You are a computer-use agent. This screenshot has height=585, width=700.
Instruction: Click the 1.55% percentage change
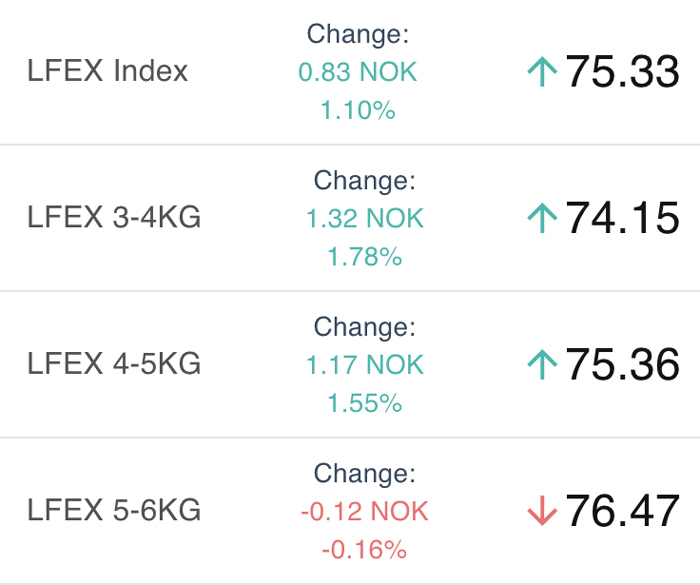[x=365, y=403]
